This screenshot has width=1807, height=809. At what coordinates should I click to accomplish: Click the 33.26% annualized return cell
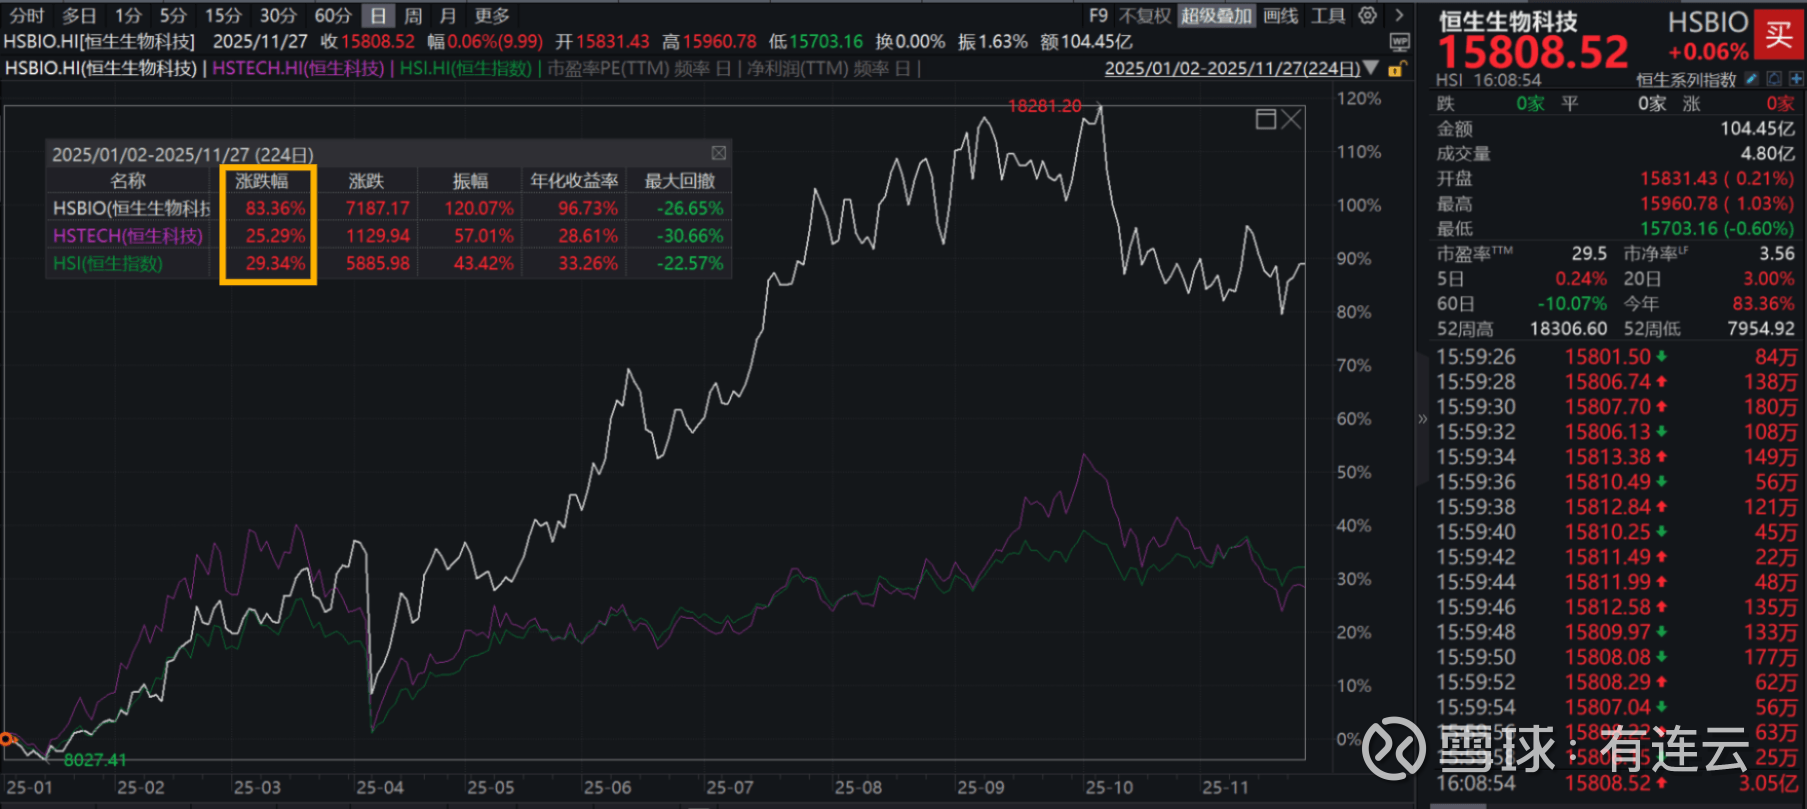tap(588, 264)
